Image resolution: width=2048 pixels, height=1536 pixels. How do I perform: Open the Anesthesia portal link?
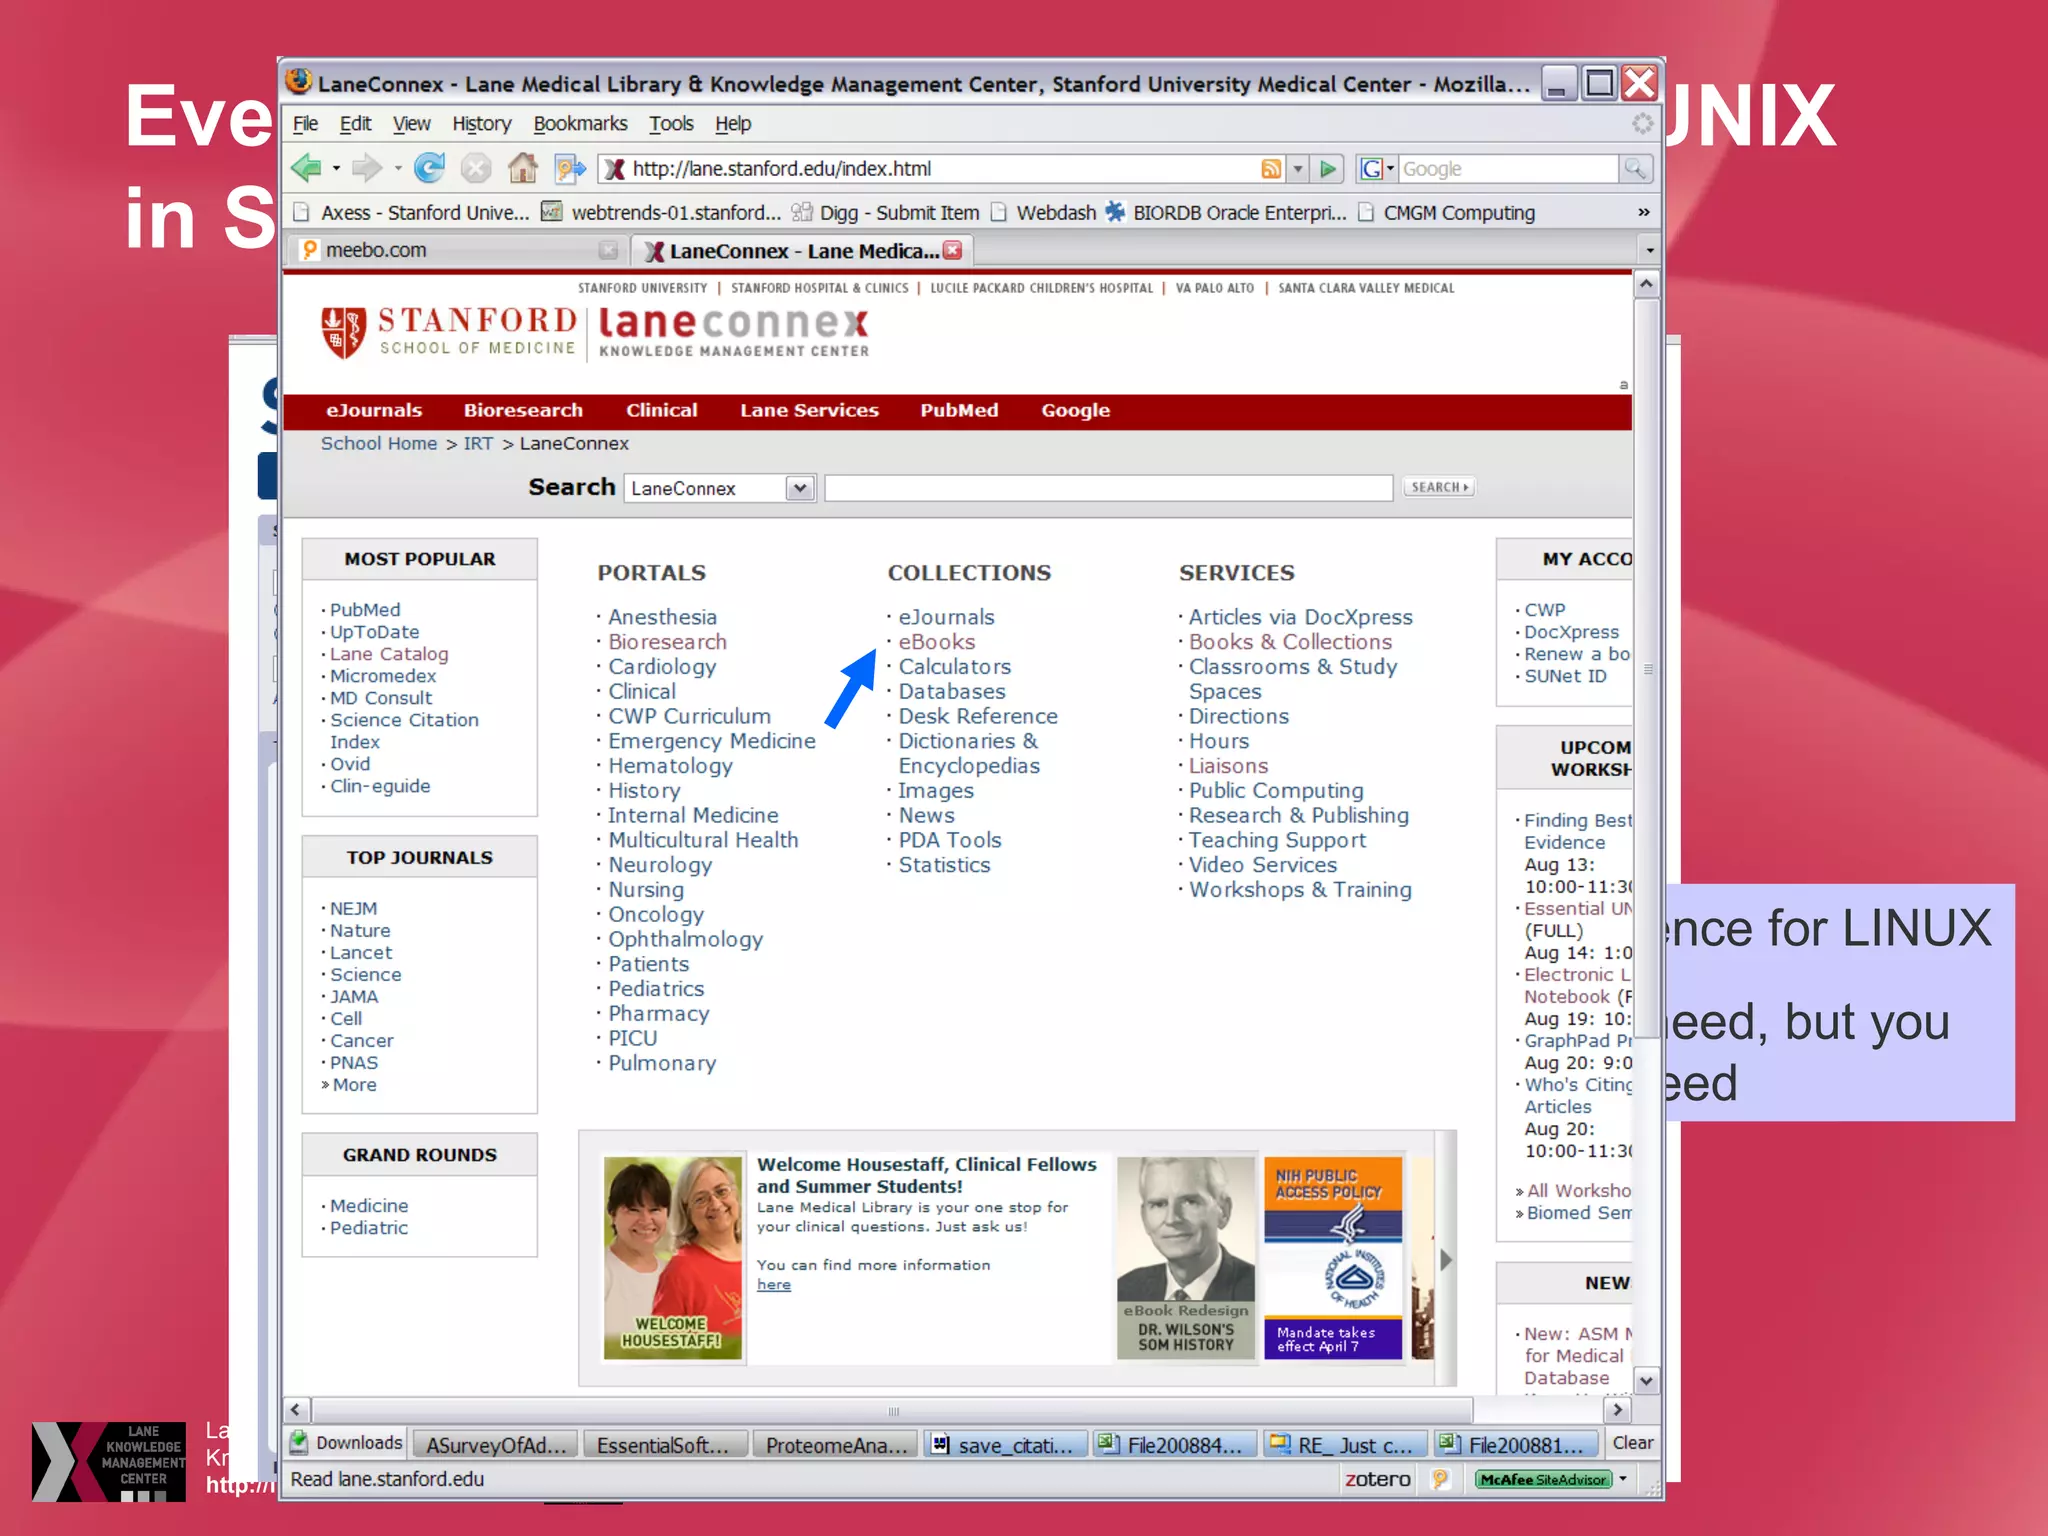[x=662, y=617]
